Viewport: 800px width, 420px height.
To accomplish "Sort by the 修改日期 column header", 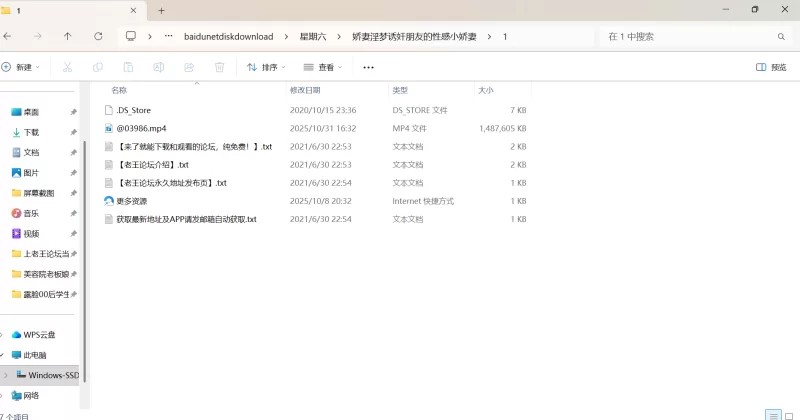I will pyautogui.click(x=305, y=90).
